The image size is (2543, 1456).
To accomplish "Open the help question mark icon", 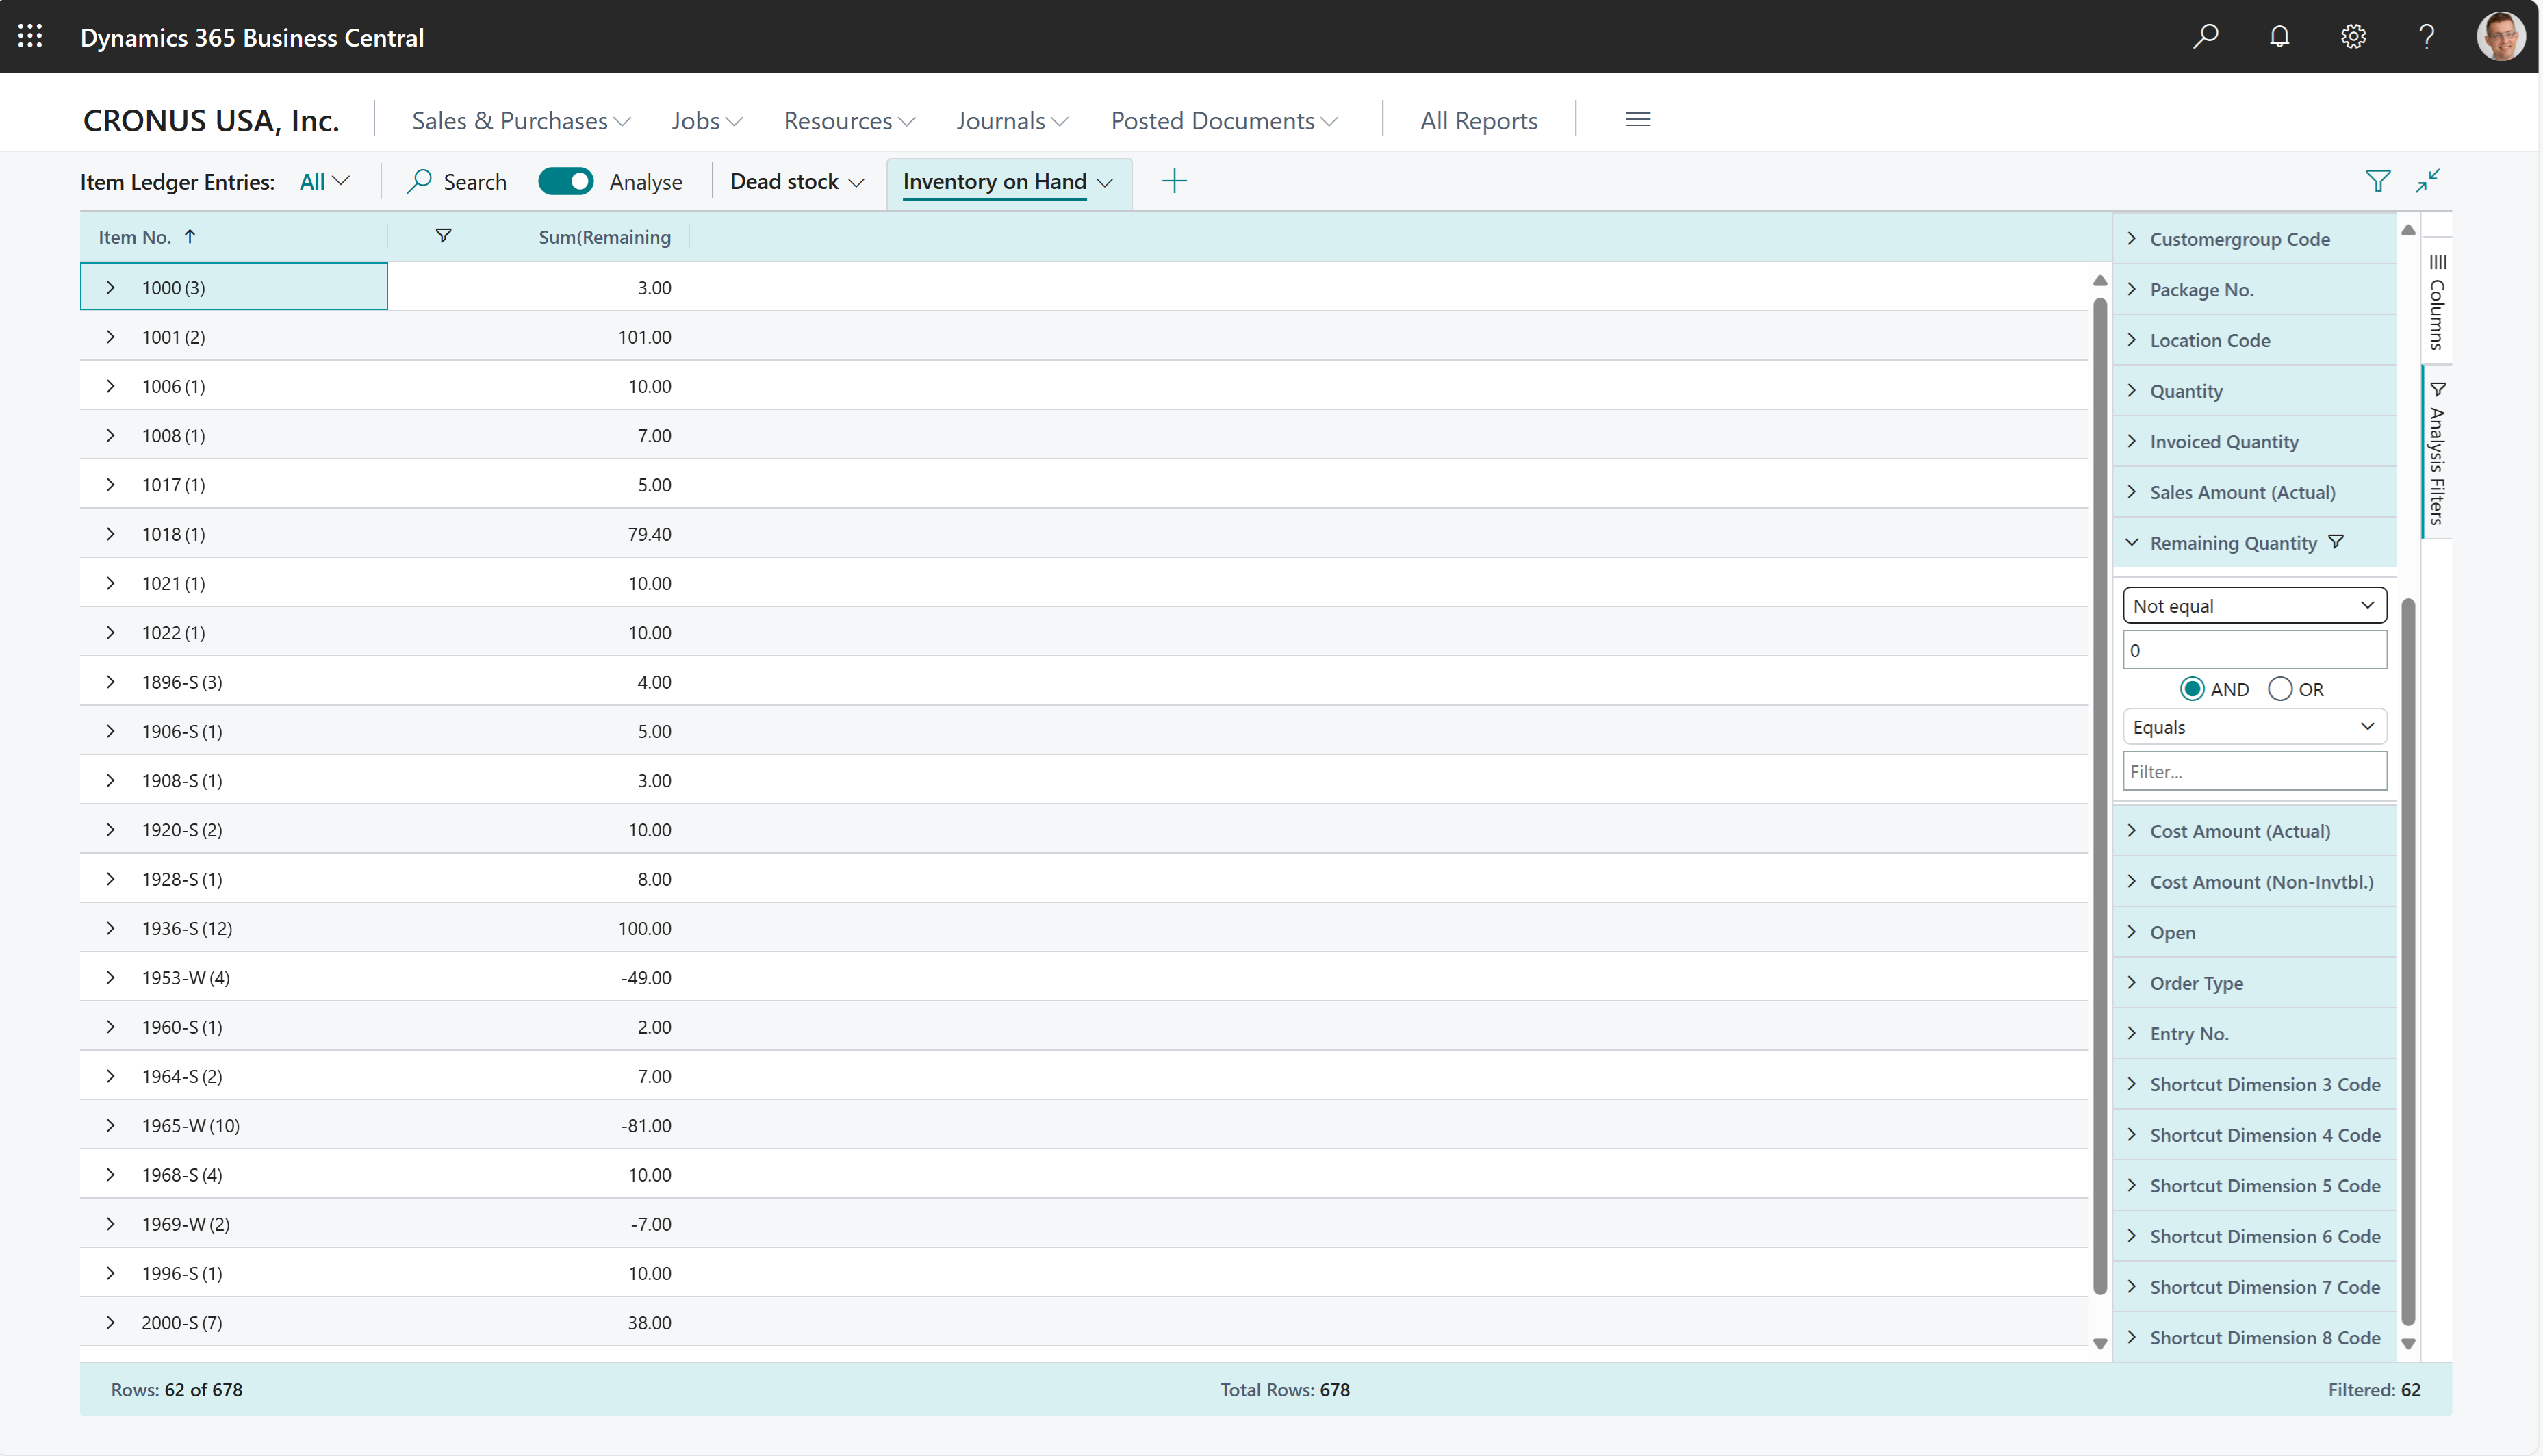I will click(x=2427, y=36).
